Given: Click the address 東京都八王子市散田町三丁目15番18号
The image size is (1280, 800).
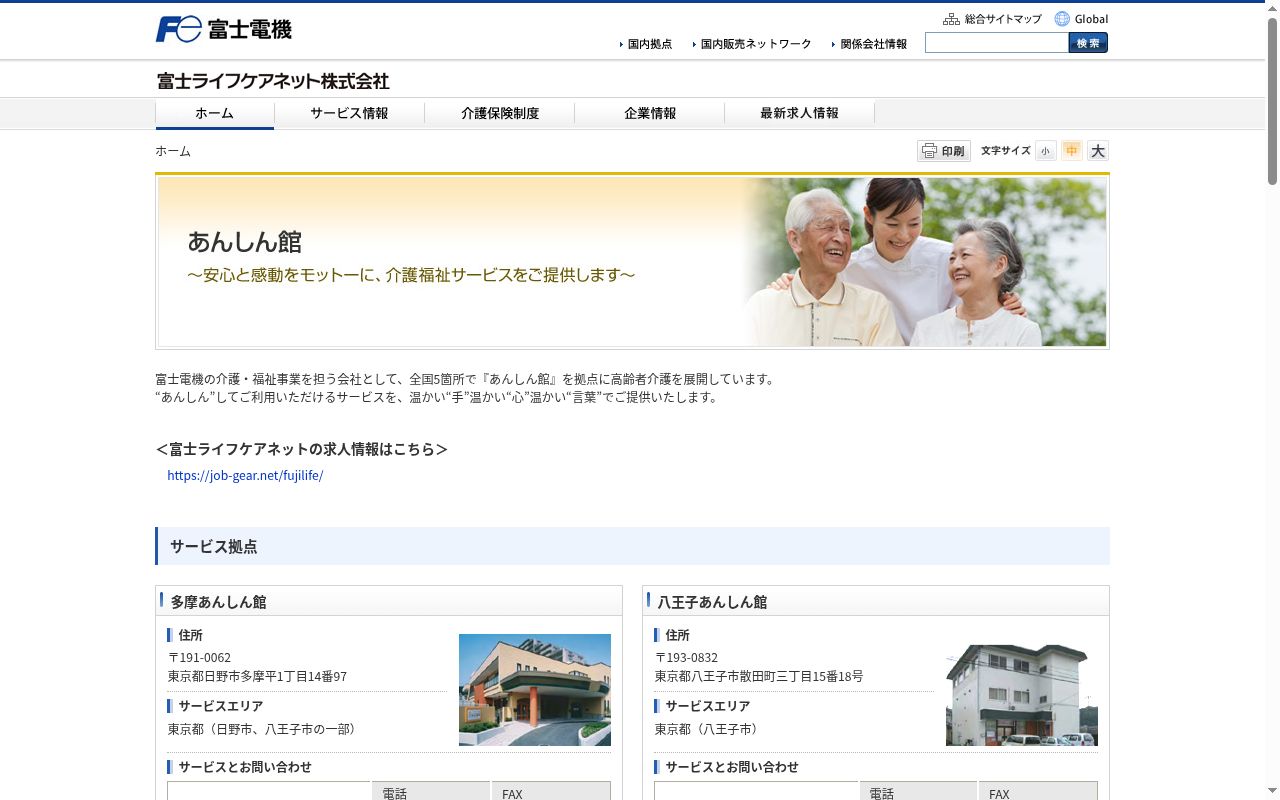Looking at the screenshot, I should point(759,676).
